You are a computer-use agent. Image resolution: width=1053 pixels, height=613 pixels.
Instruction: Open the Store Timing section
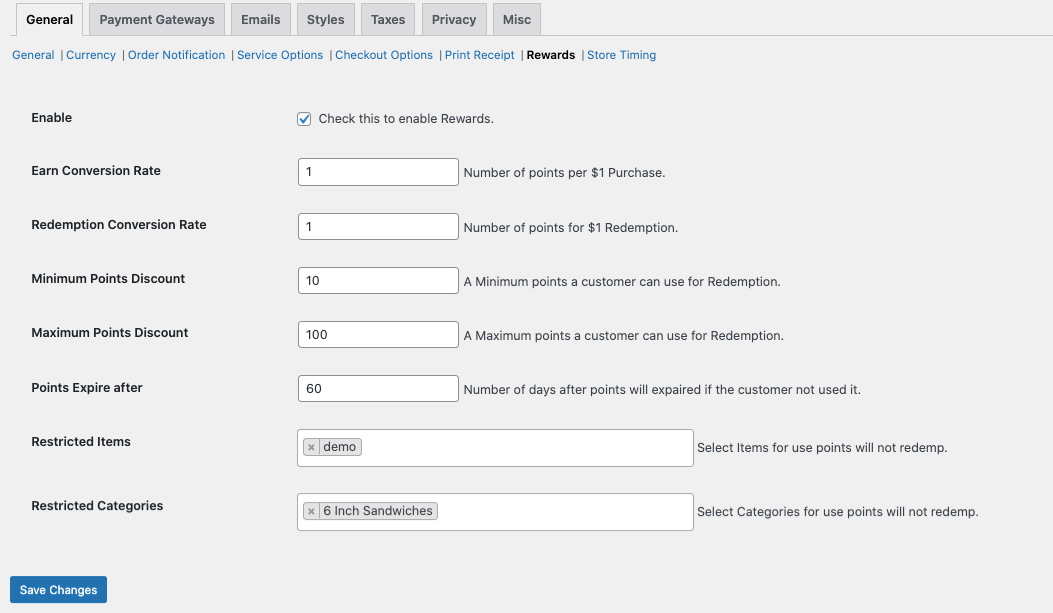pos(621,55)
